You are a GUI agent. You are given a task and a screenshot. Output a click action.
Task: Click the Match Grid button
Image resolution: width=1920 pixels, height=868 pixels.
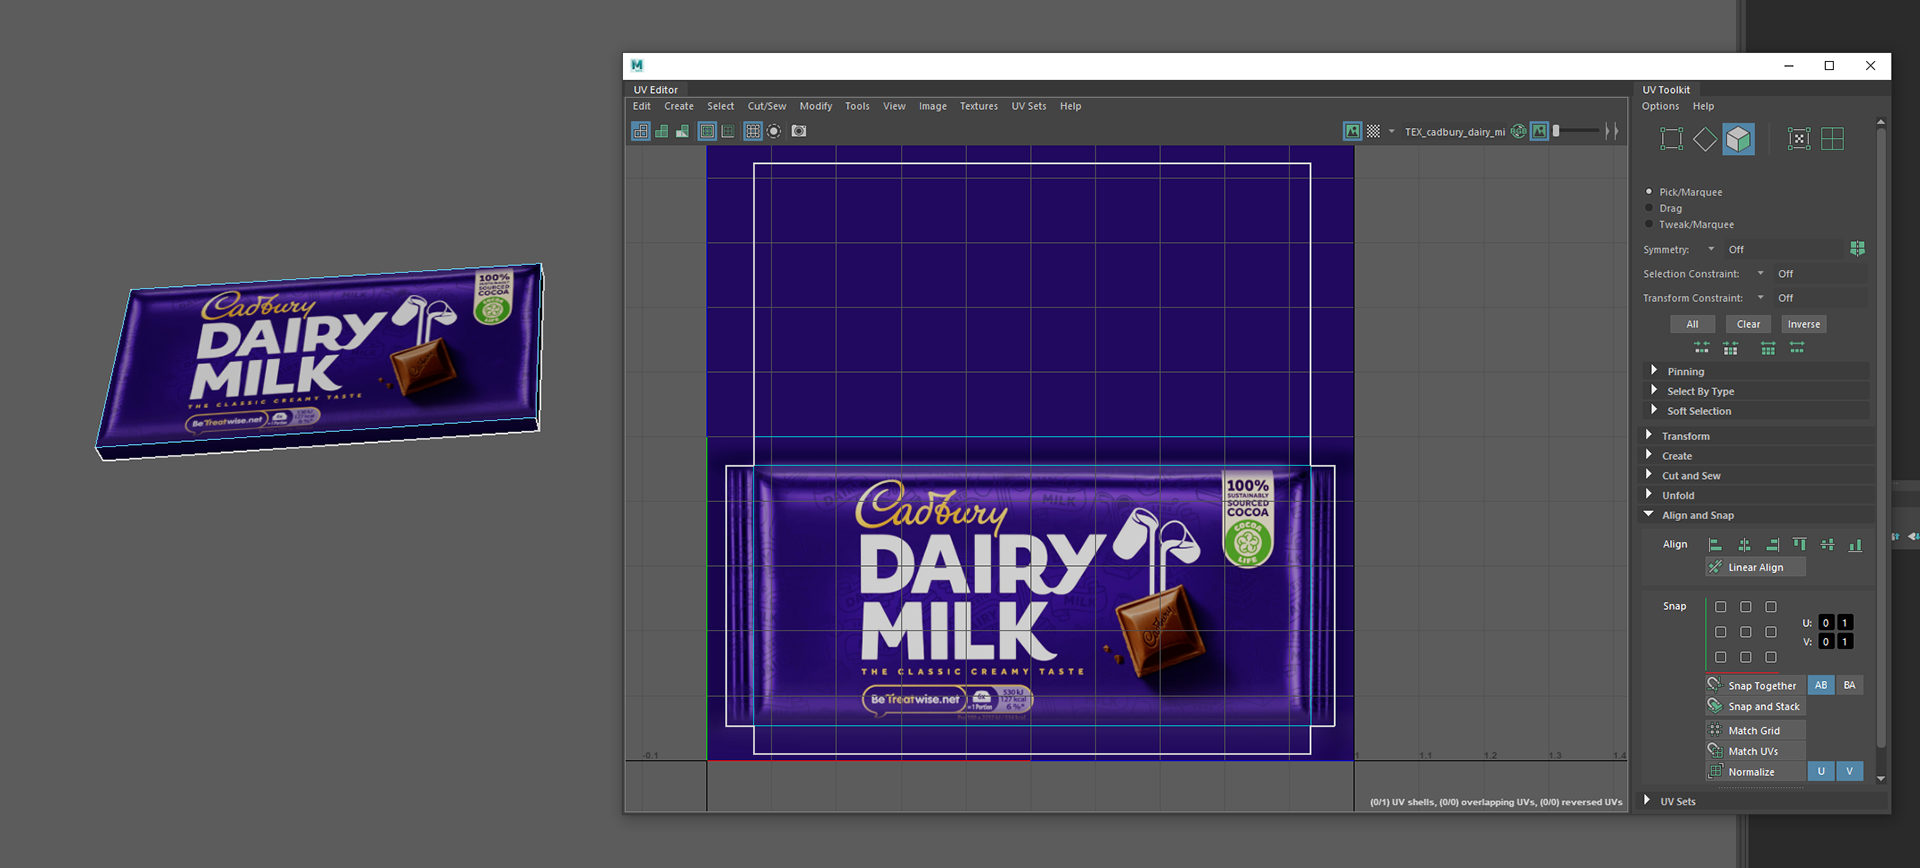[1755, 730]
